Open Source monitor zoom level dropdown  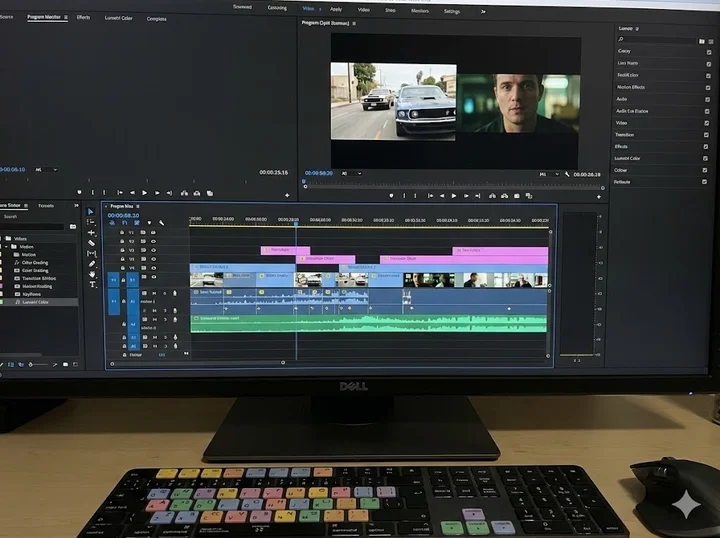pyautogui.click(x=46, y=170)
